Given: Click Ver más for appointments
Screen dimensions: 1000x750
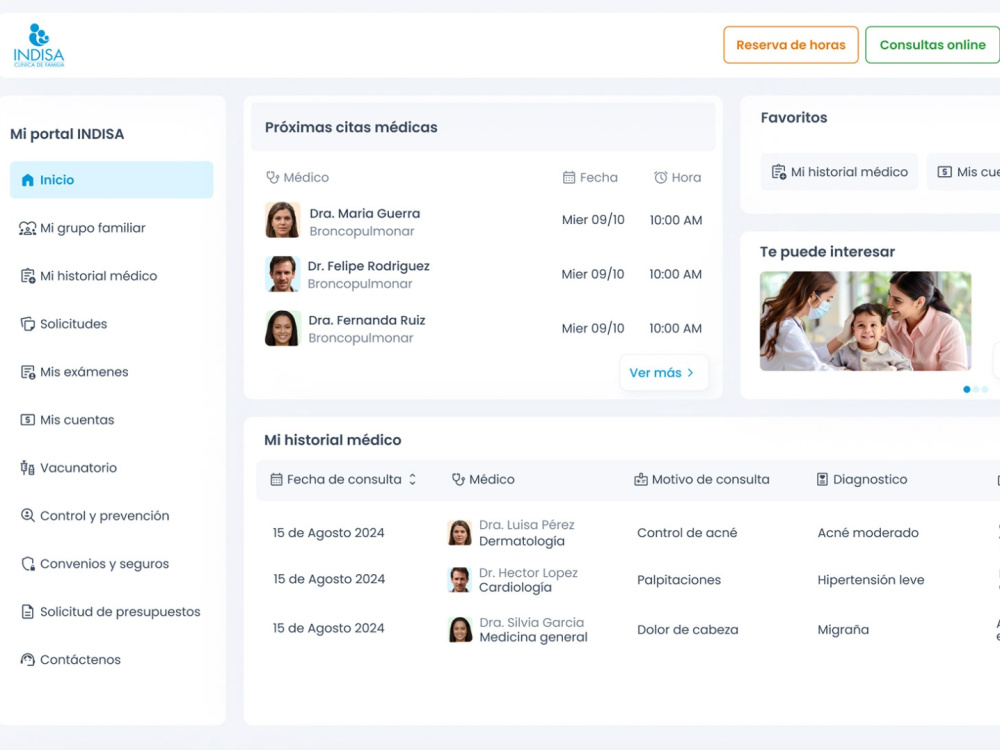Looking at the screenshot, I should tap(663, 372).
